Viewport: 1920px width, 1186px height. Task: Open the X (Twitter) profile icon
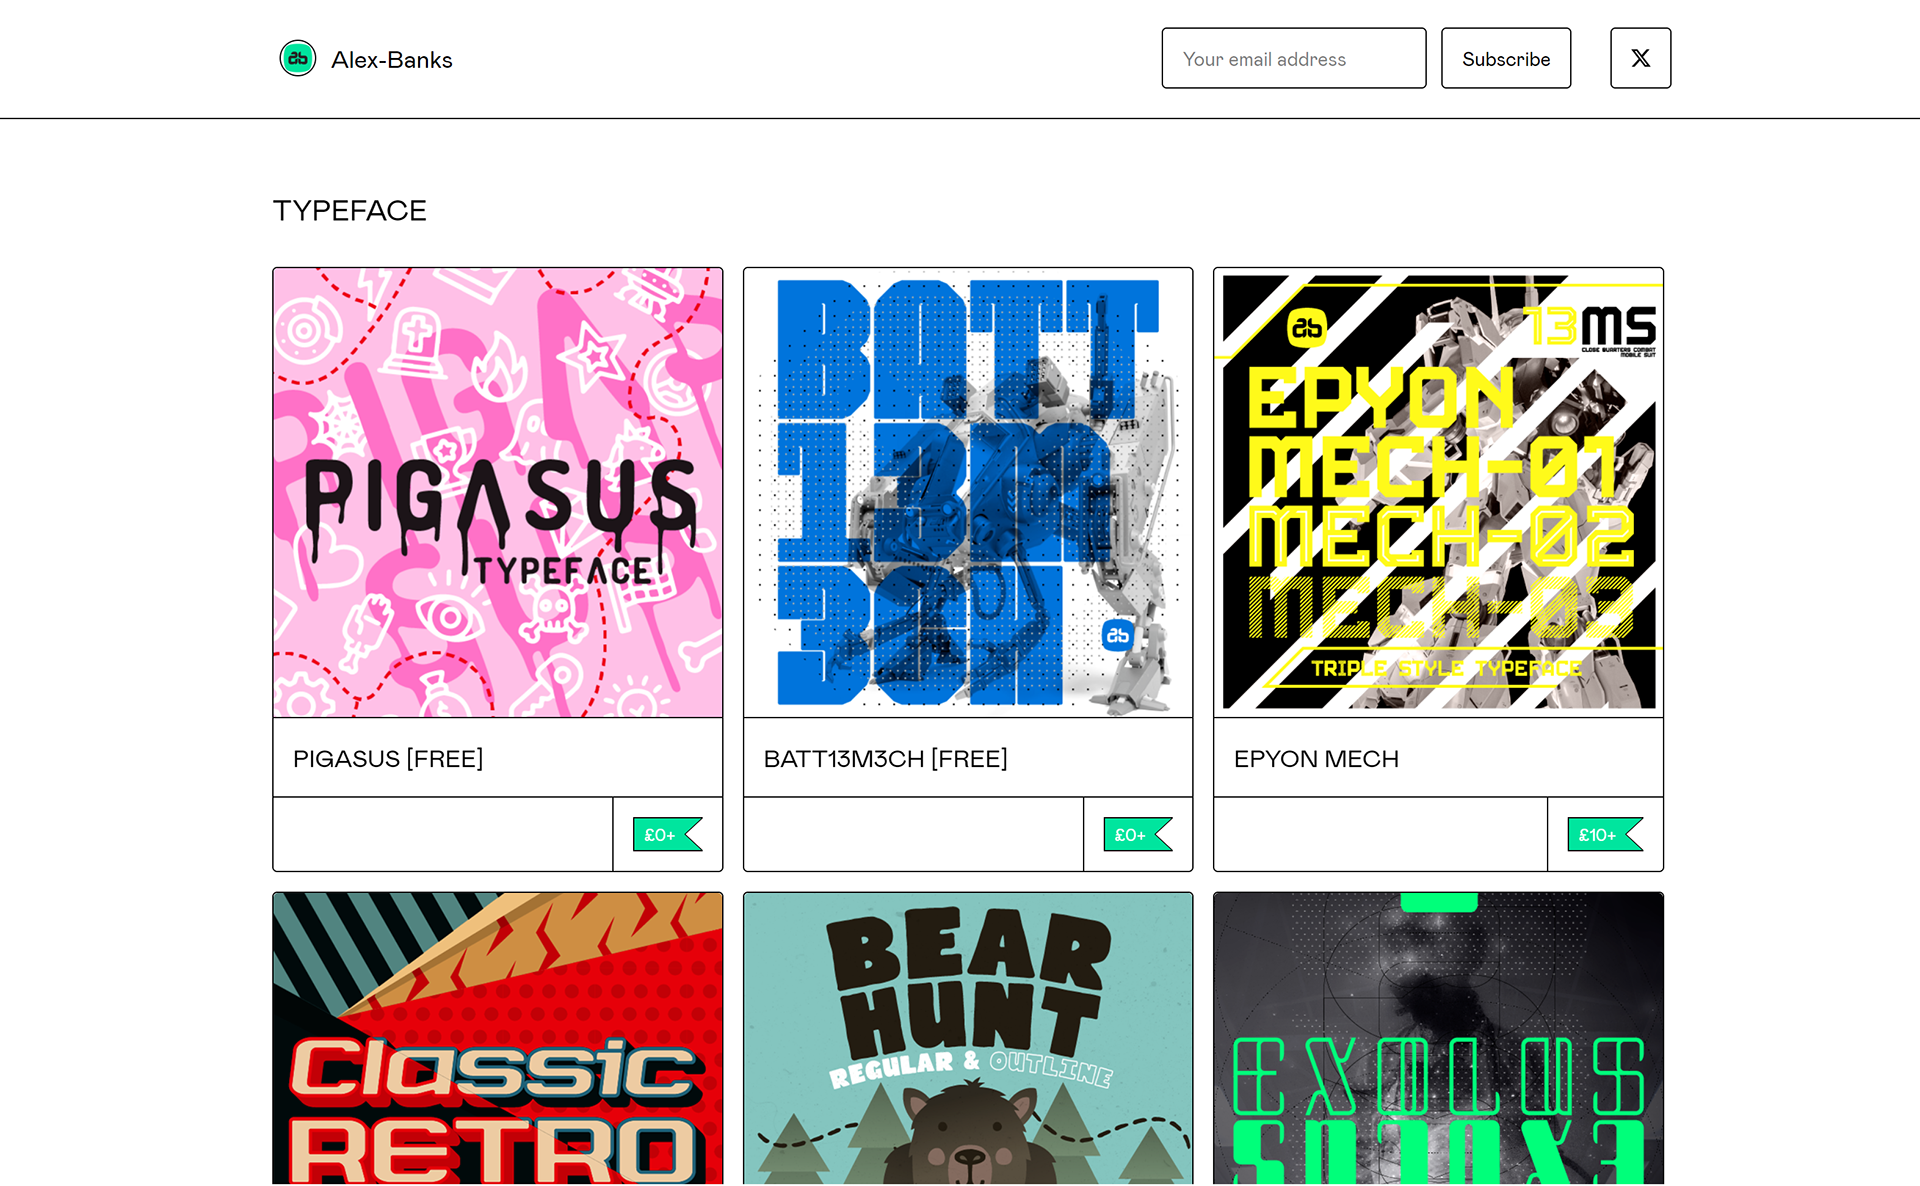click(x=1640, y=58)
